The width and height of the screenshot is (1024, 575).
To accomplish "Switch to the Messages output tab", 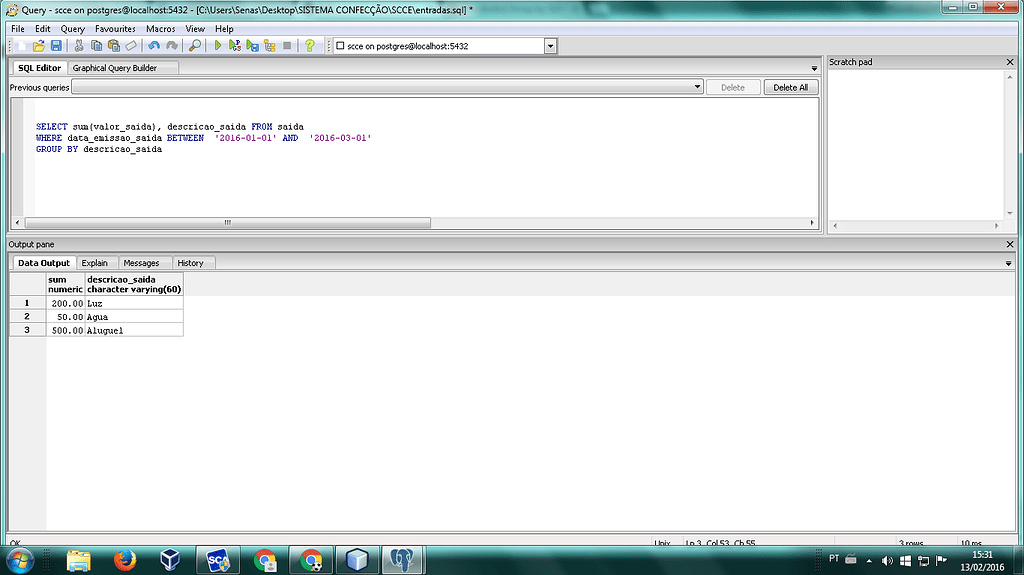I will click(x=141, y=263).
